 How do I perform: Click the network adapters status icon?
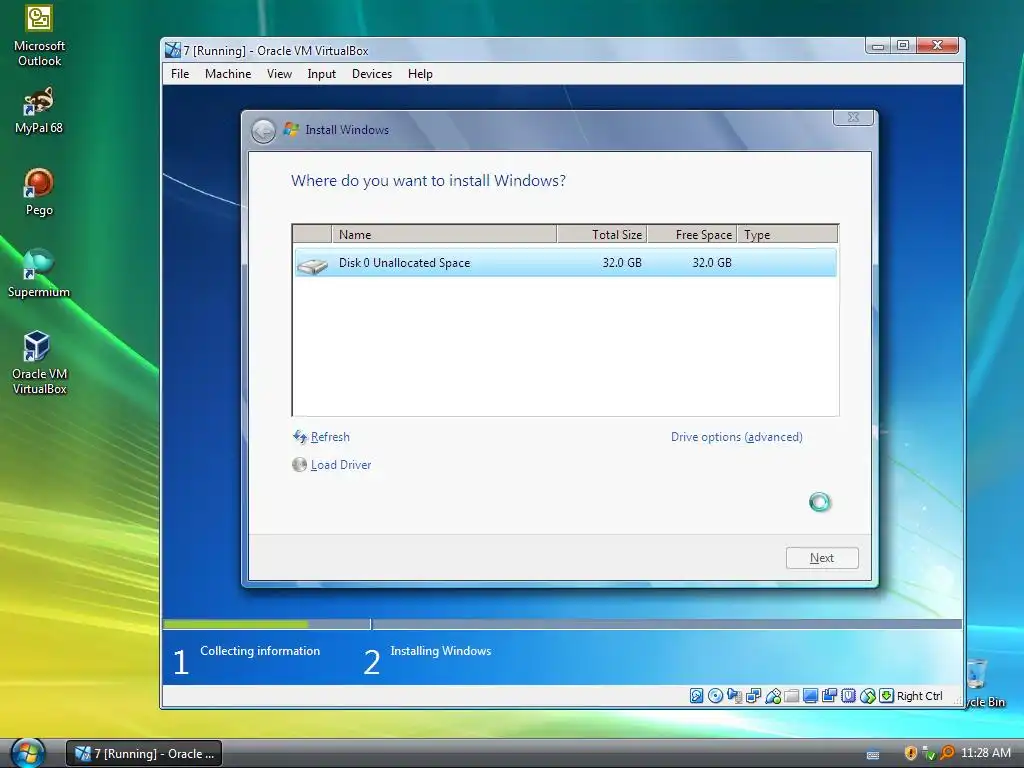(x=754, y=696)
